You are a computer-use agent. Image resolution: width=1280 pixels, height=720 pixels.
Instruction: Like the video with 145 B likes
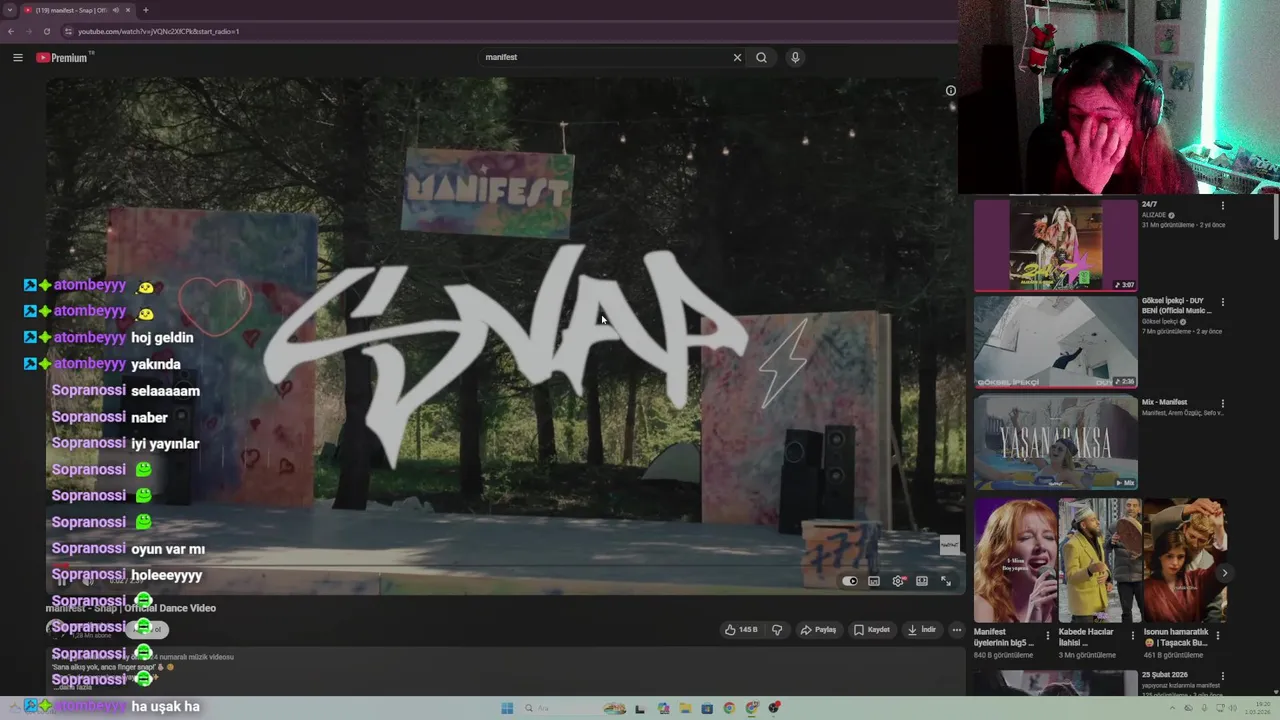(741, 630)
